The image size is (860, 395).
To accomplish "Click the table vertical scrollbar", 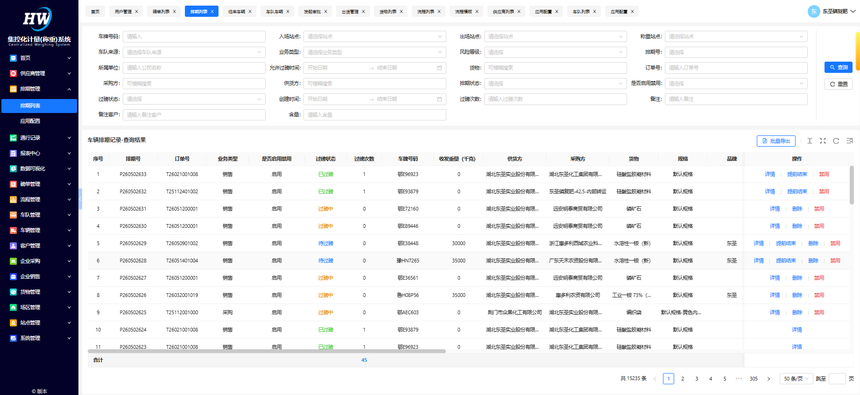I will [851, 185].
